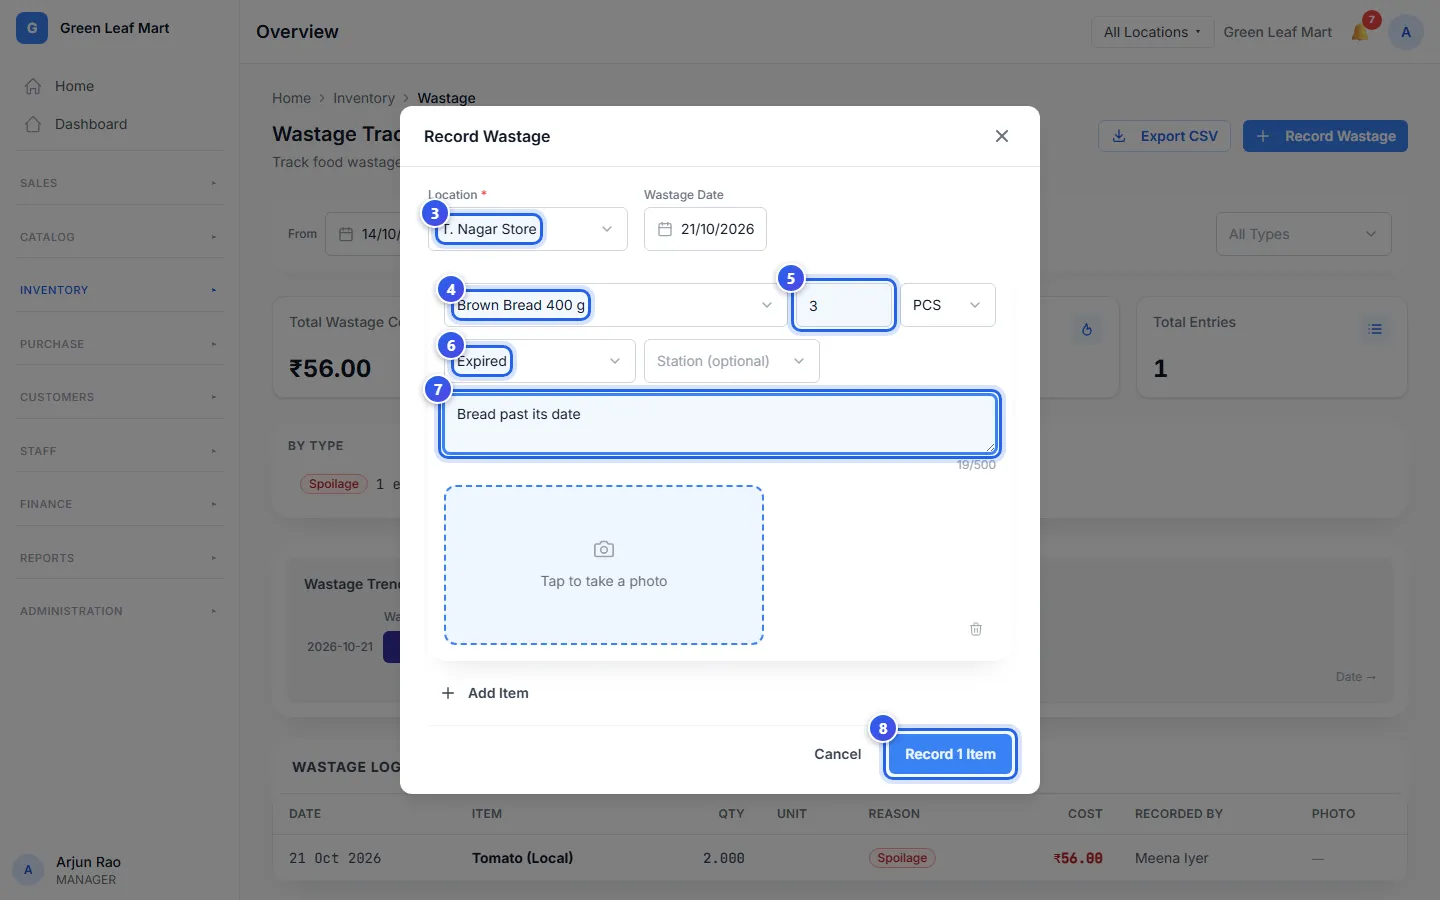The width and height of the screenshot is (1440, 900).
Task: Open the Station (optional) dropdown
Action: [x=732, y=361]
